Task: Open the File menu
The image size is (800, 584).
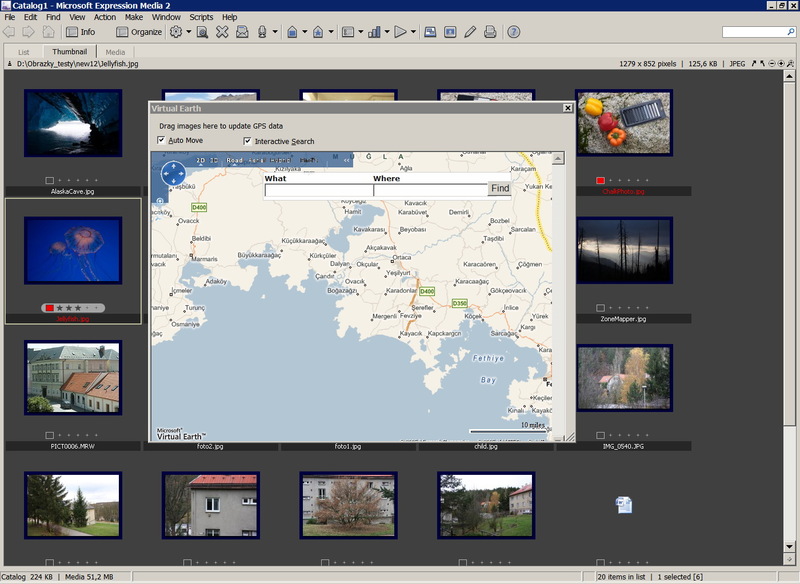Action: [x=10, y=17]
